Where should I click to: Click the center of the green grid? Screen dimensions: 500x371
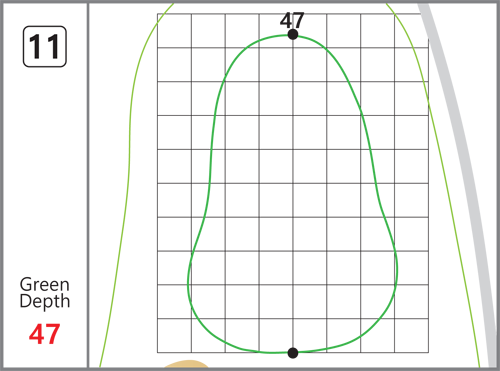click(x=293, y=183)
